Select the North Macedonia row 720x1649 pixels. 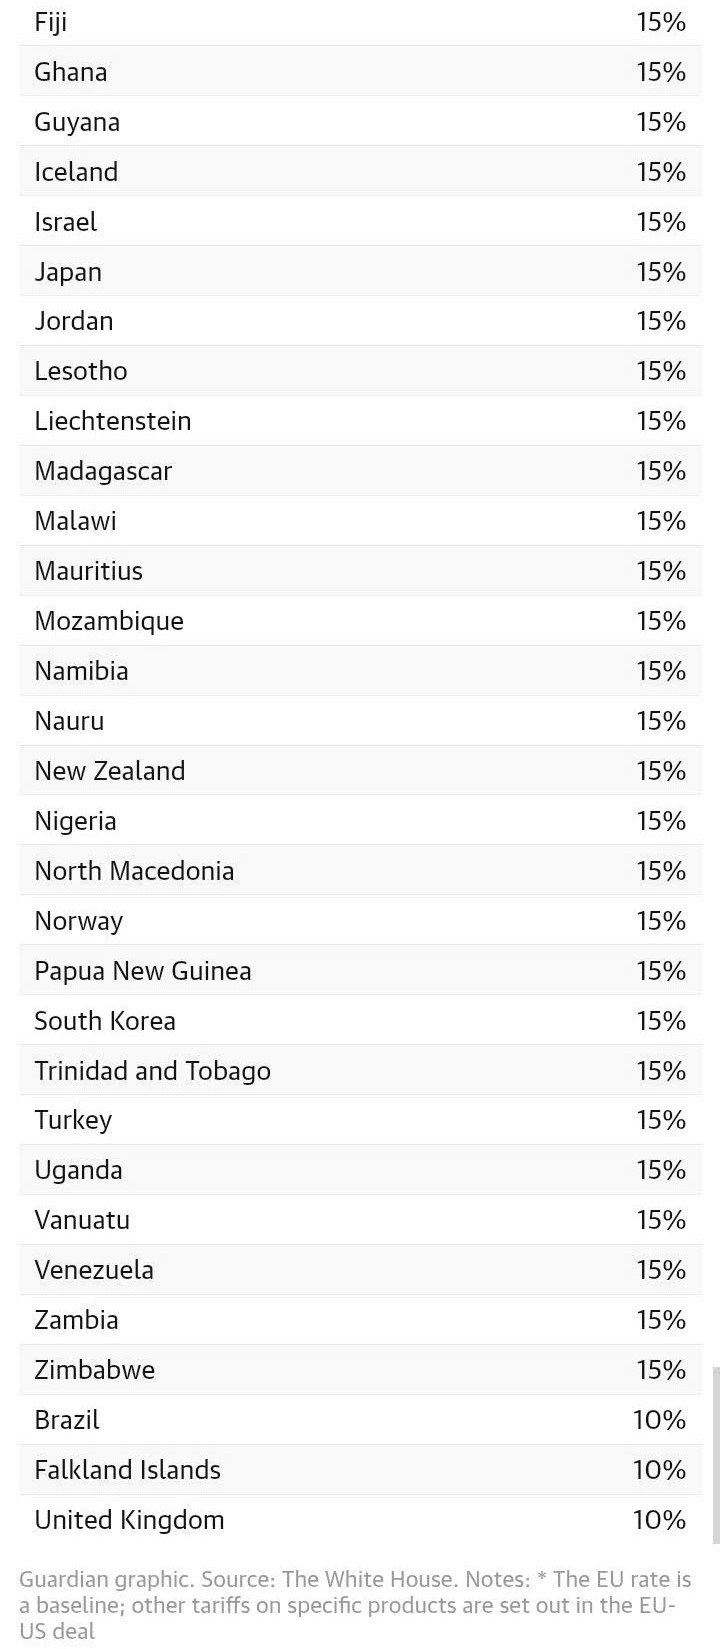pyautogui.click(x=360, y=871)
